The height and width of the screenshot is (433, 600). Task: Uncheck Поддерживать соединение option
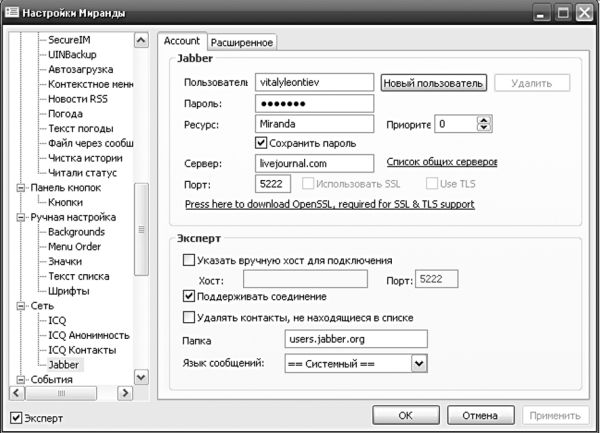click(x=190, y=297)
